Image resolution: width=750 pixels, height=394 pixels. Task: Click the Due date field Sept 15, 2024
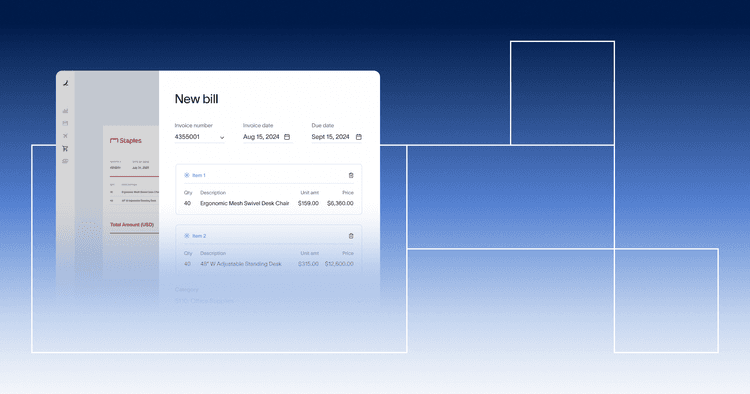pyautogui.click(x=337, y=137)
